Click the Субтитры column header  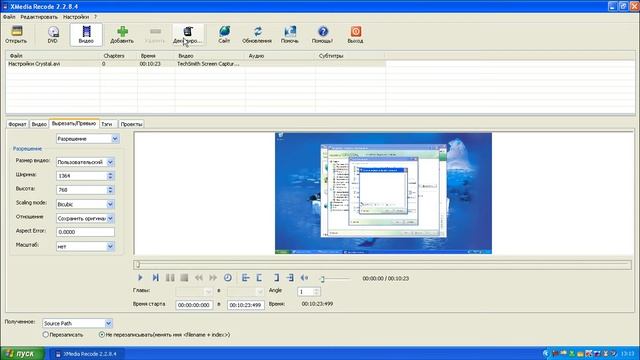tap(351, 56)
